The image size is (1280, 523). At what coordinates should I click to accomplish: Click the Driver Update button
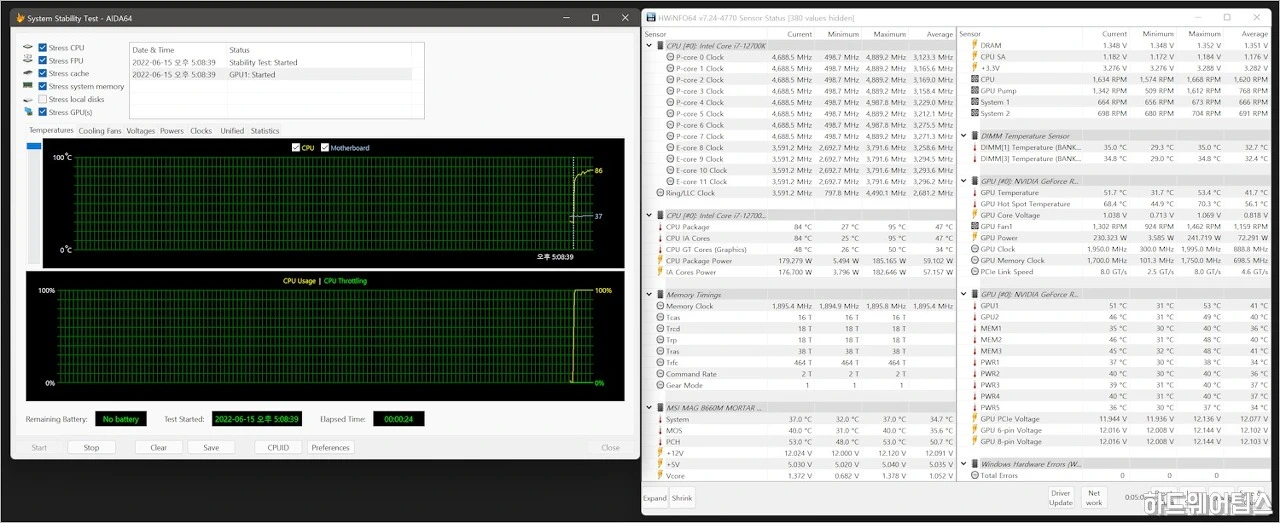click(1061, 497)
